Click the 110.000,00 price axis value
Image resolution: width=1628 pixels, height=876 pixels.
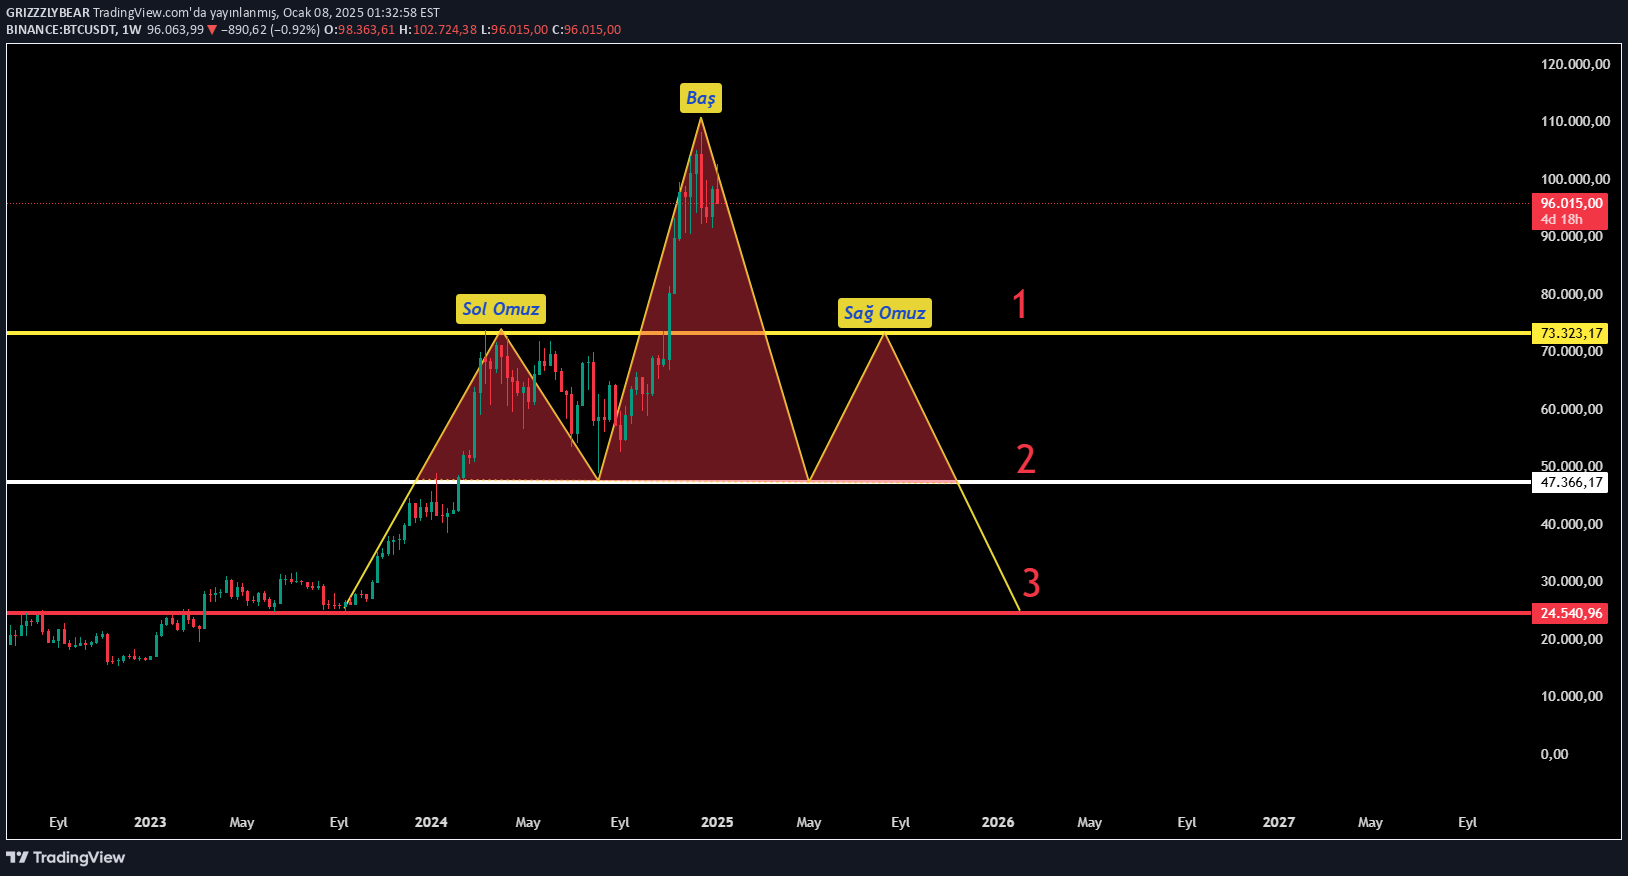tap(1576, 121)
